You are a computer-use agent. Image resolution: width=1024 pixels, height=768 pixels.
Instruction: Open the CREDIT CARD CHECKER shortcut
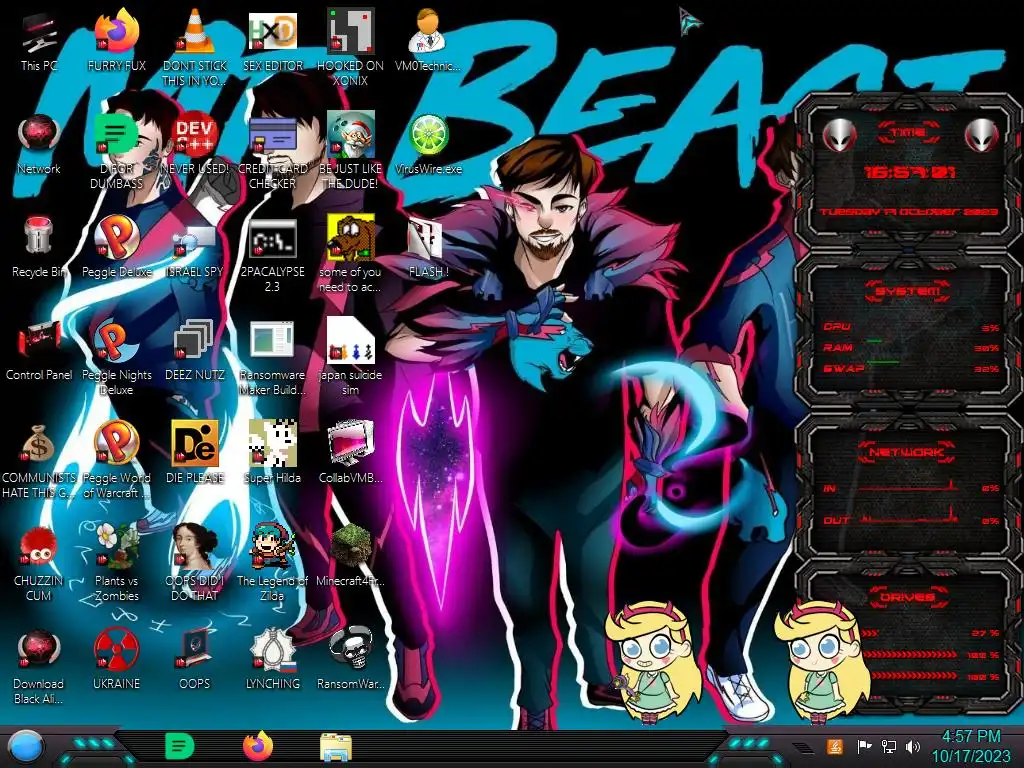coord(273,152)
